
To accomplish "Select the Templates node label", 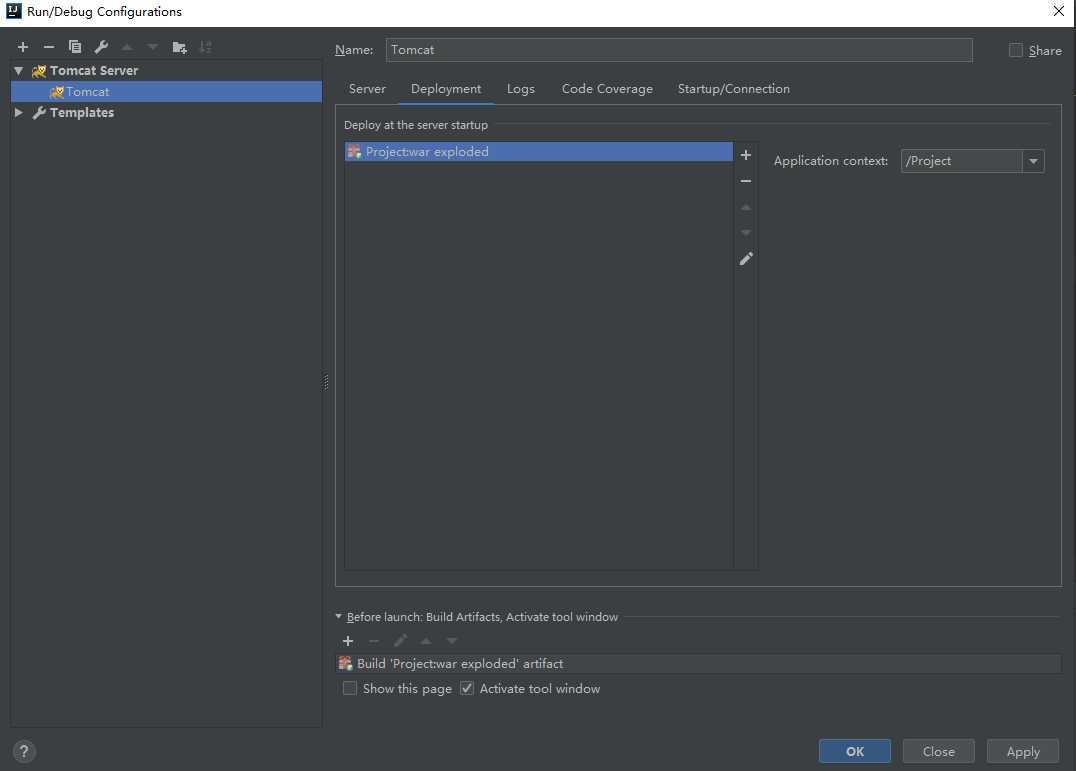I will [x=82, y=112].
